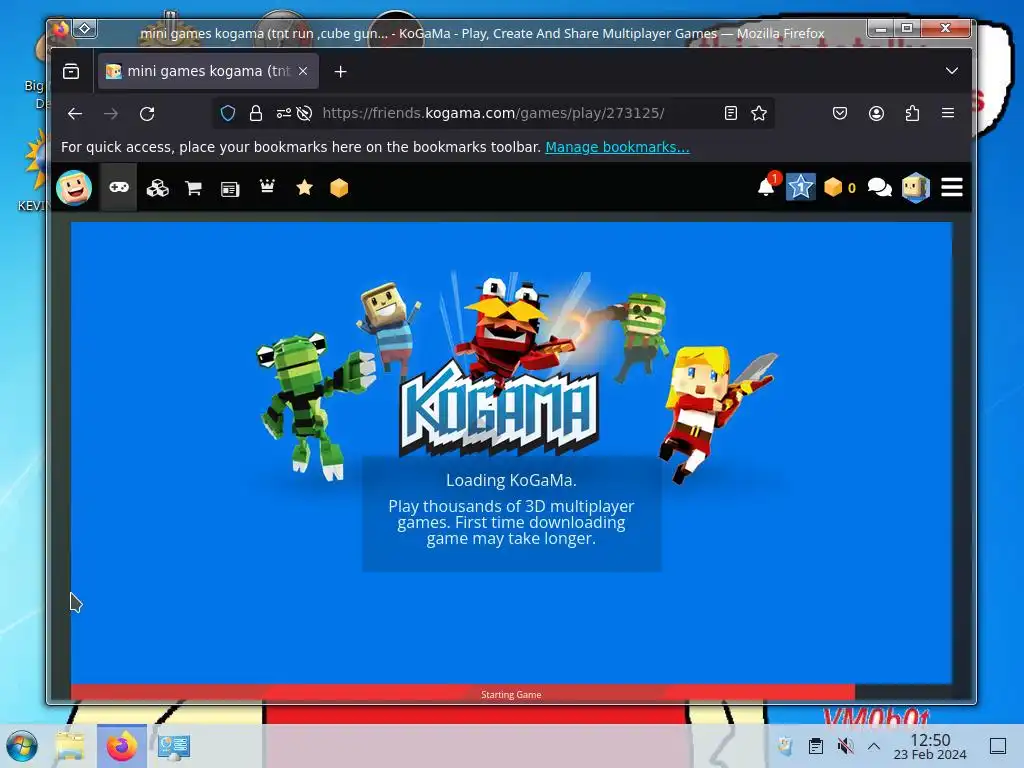Click the Firefox taskbar icon

(x=122, y=746)
